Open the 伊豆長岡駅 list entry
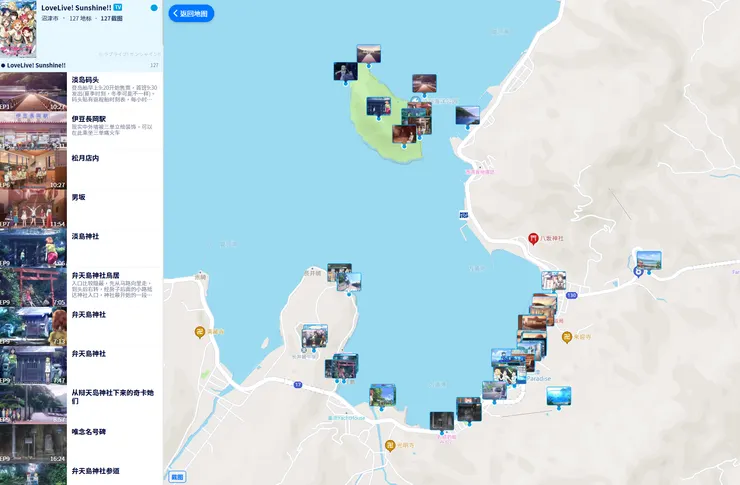Image resolution: width=740 pixels, height=485 pixels. point(81,131)
